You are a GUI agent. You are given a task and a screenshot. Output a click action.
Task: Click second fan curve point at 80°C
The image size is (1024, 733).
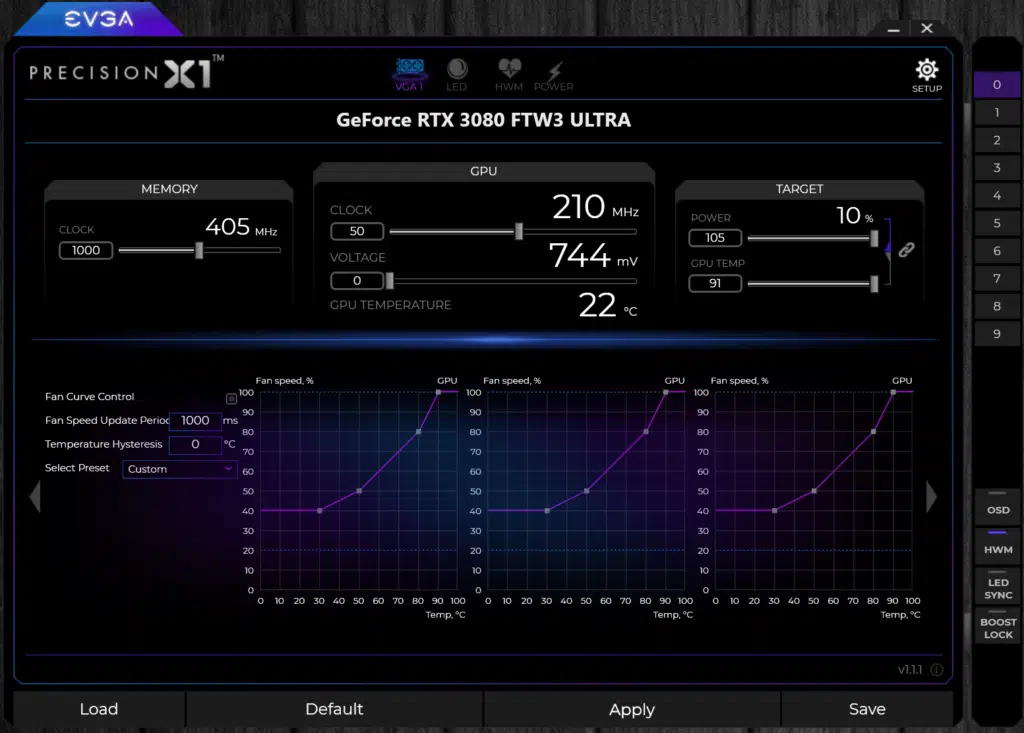coord(646,431)
